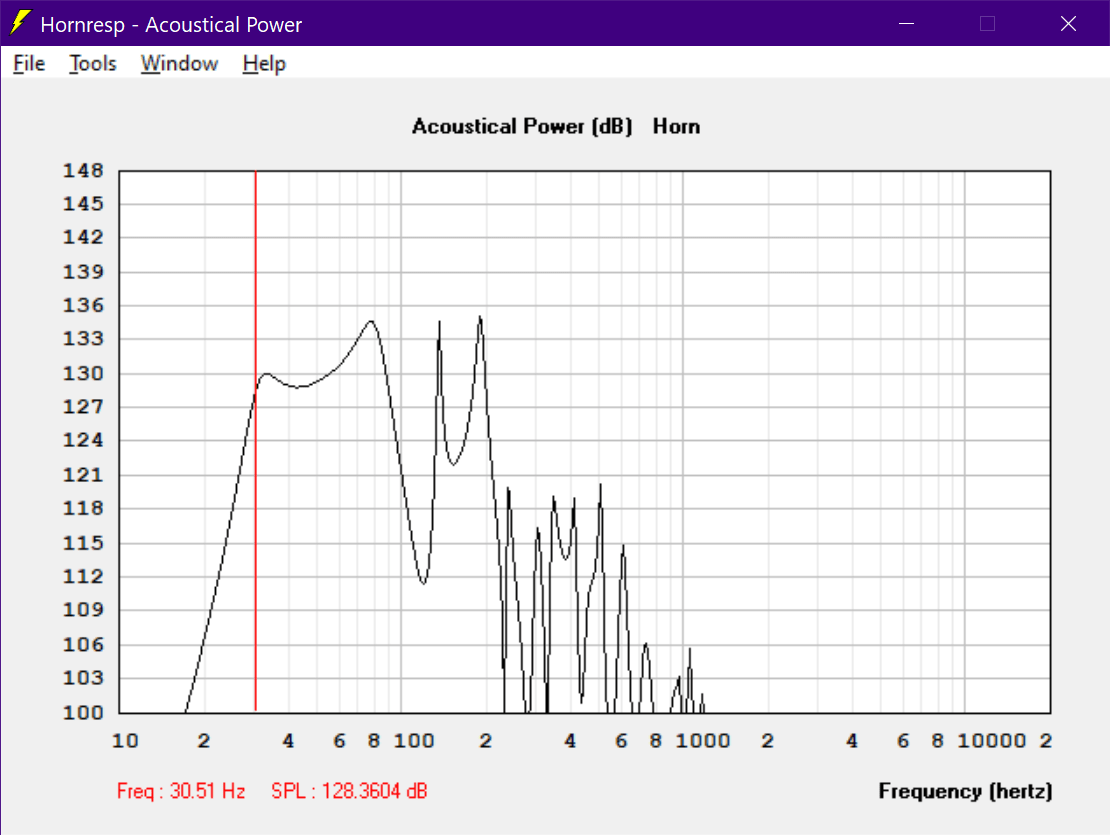Click the 10000 Hz axis label
The width and height of the screenshot is (1110, 835).
(x=991, y=741)
